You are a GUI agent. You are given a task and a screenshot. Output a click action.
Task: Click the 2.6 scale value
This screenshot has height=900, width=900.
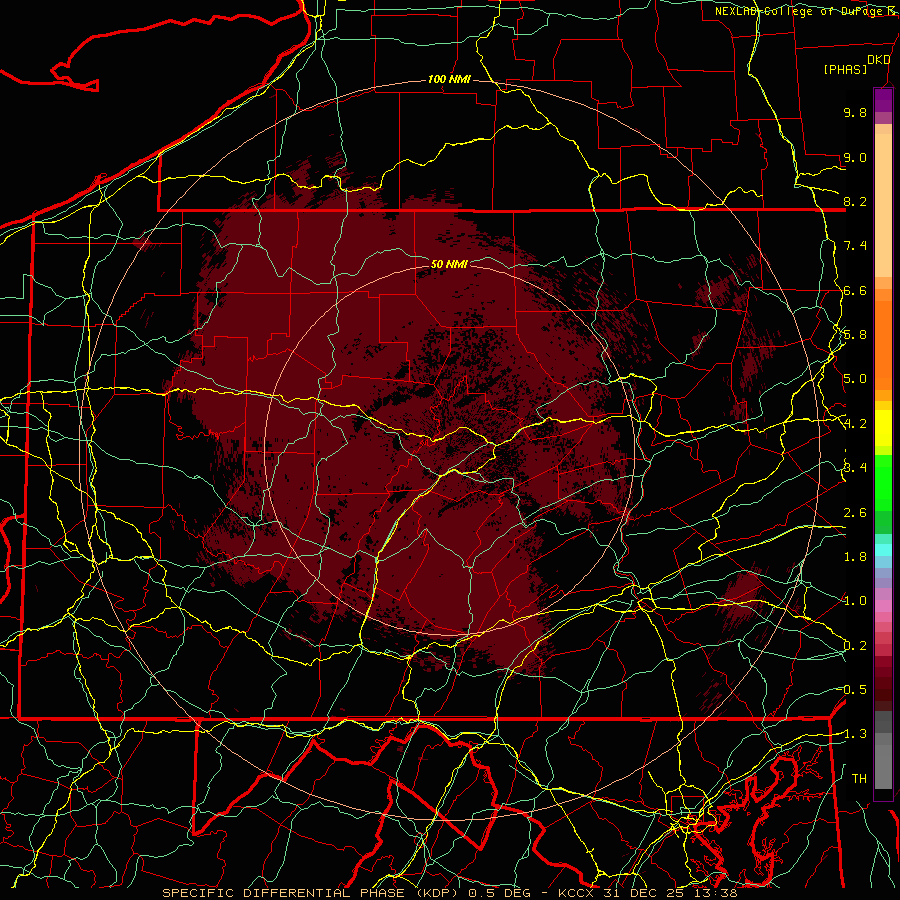point(855,513)
